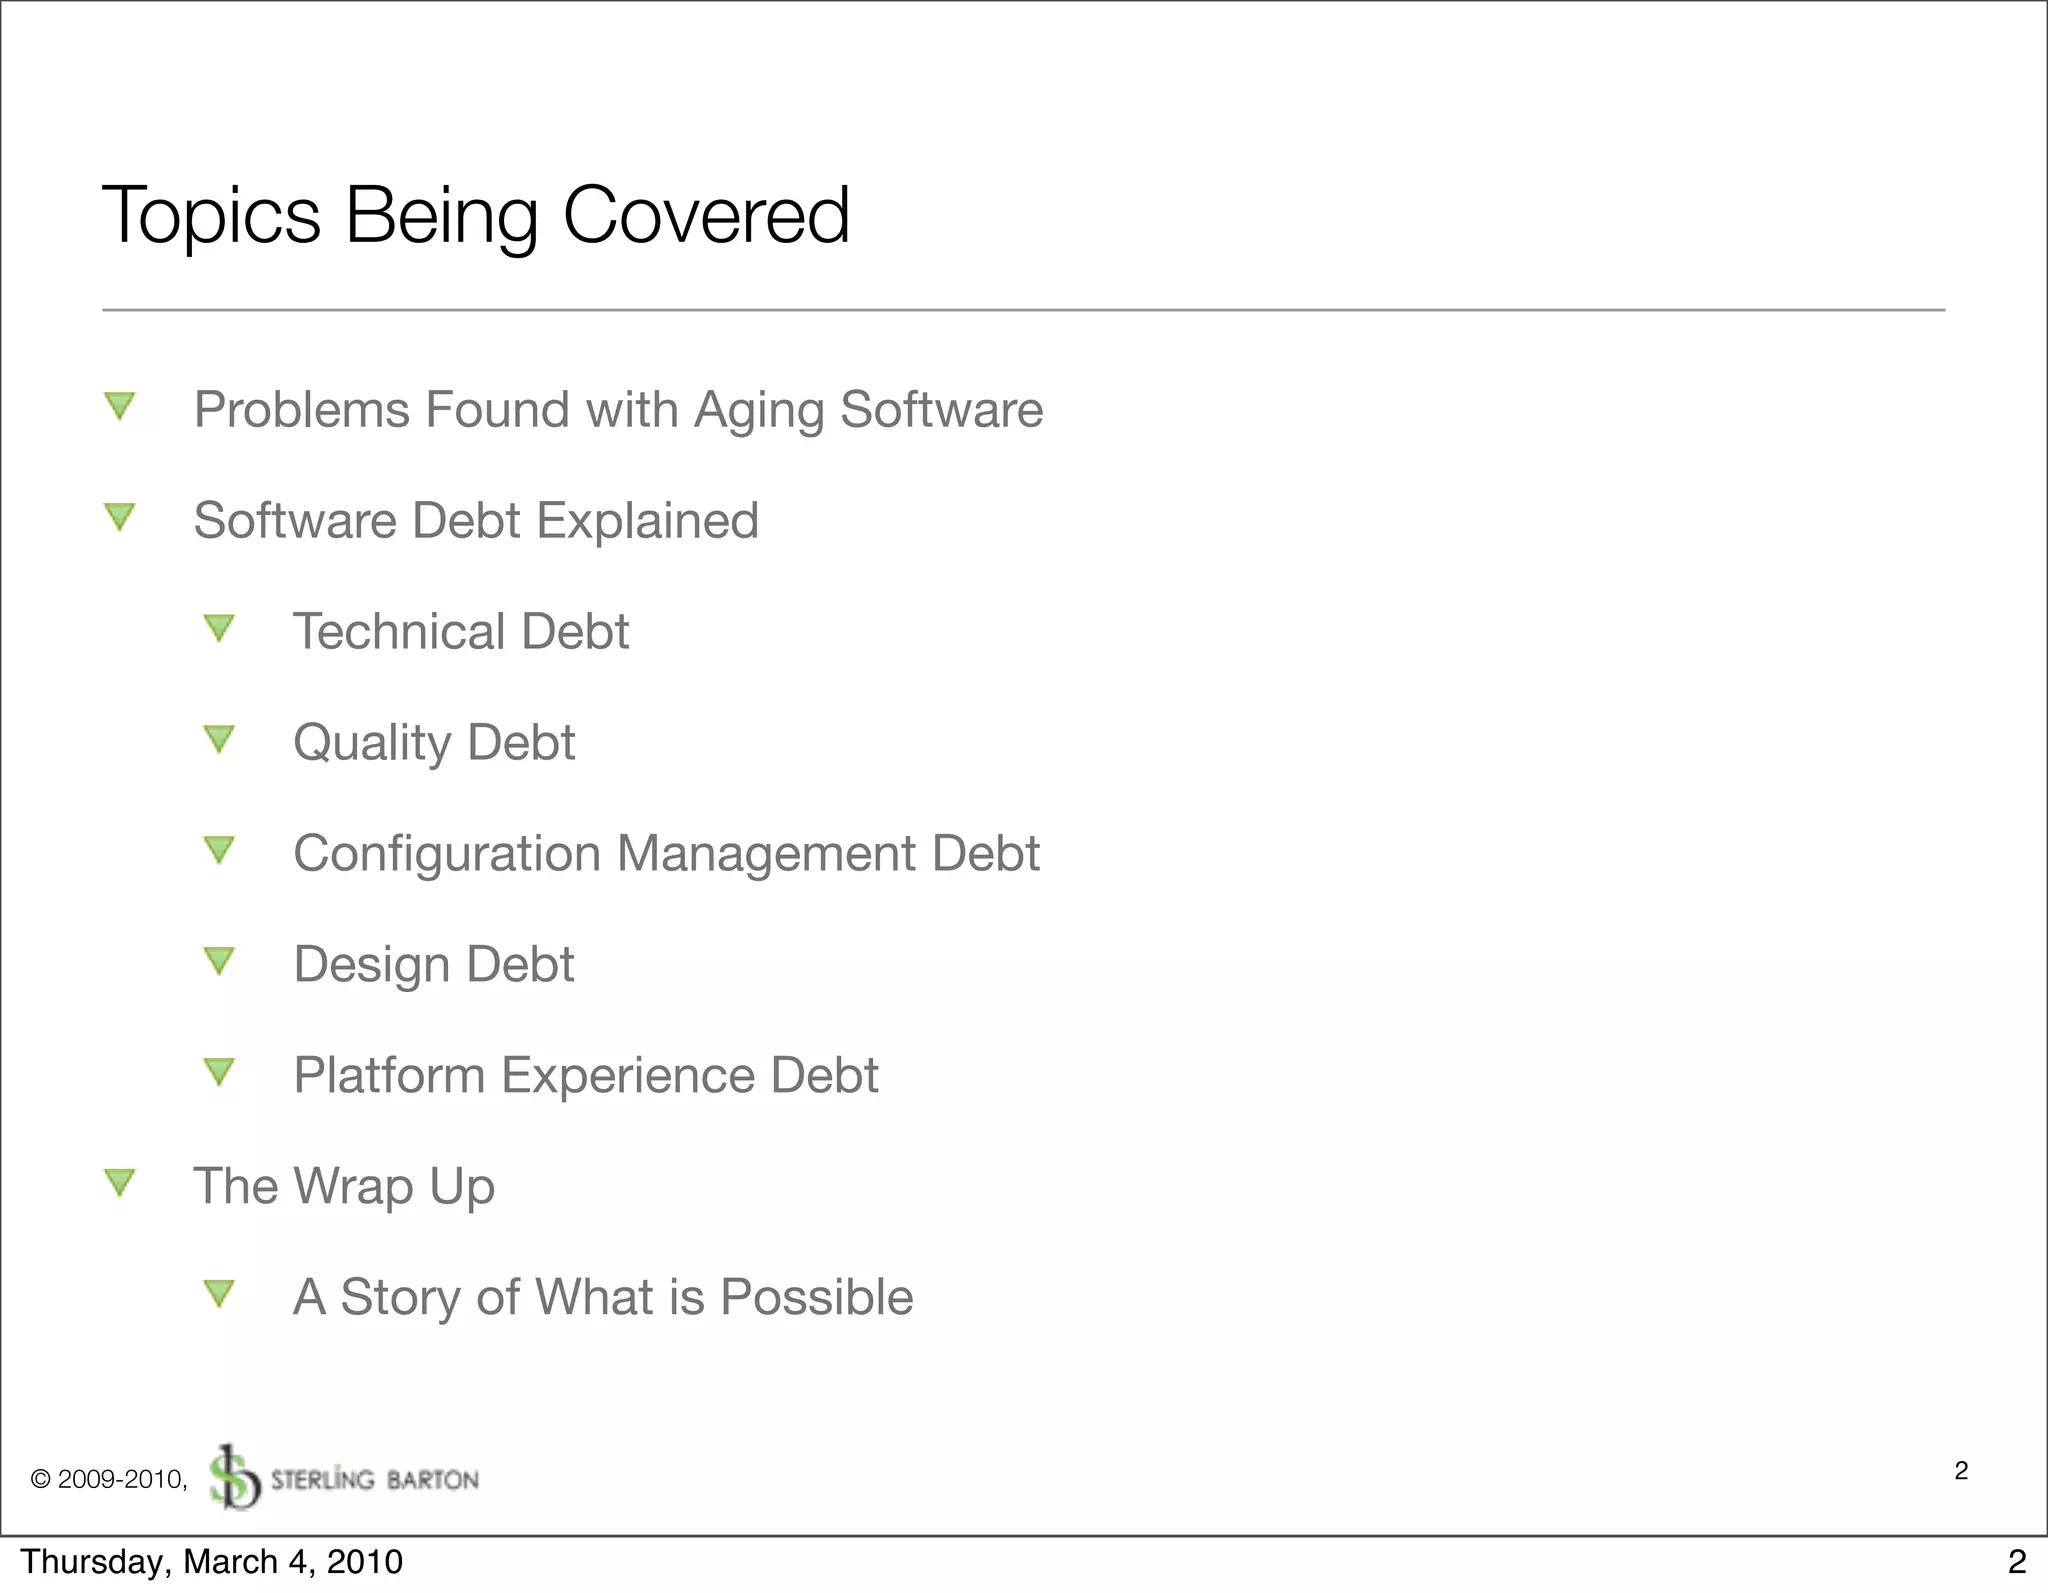Click Problems Found with Aging Software text
This screenshot has height=1593, width=2048.
pyautogui.click(x=618, y=410)
